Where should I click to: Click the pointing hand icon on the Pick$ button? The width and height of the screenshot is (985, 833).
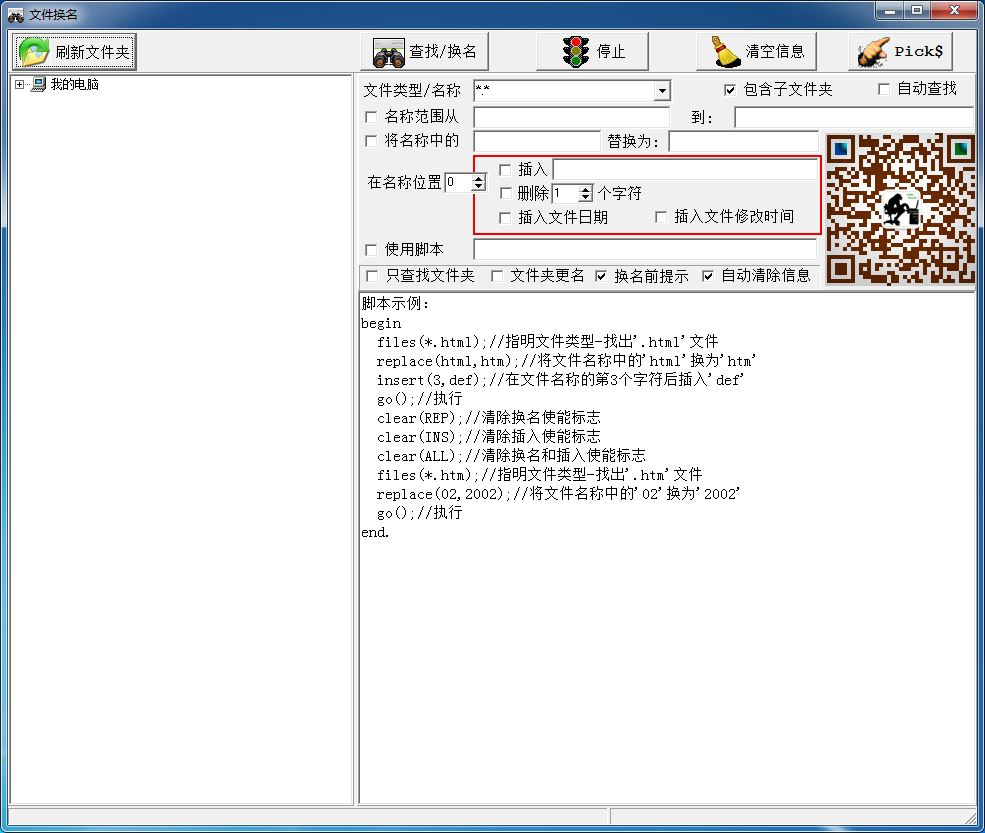pyautogui.click(x=871, y=50)
